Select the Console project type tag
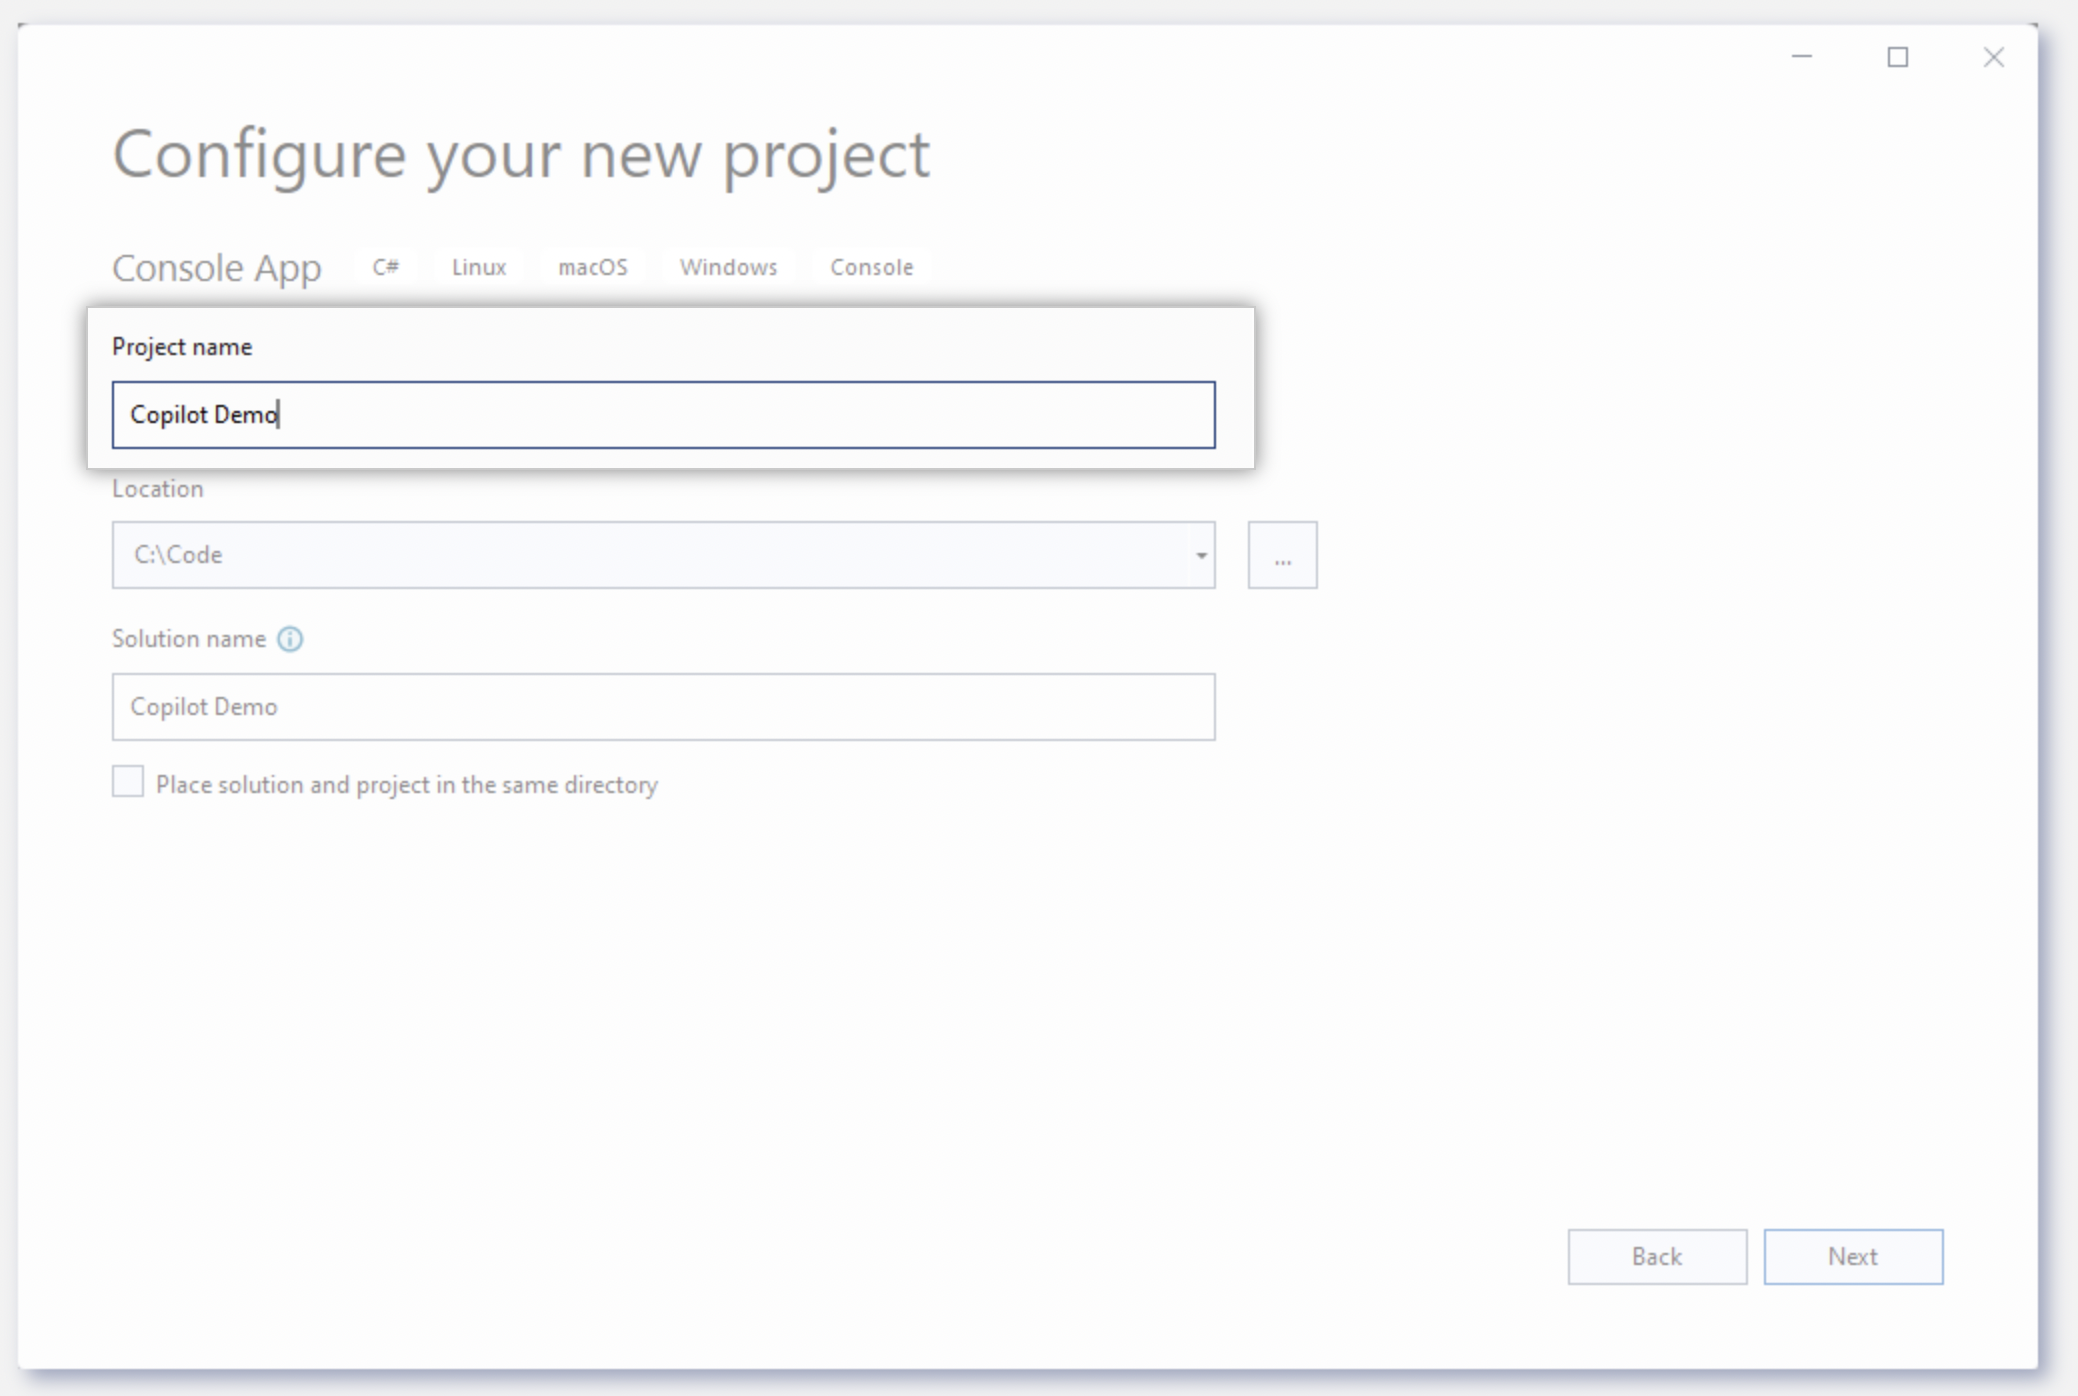 click(870, 266)
